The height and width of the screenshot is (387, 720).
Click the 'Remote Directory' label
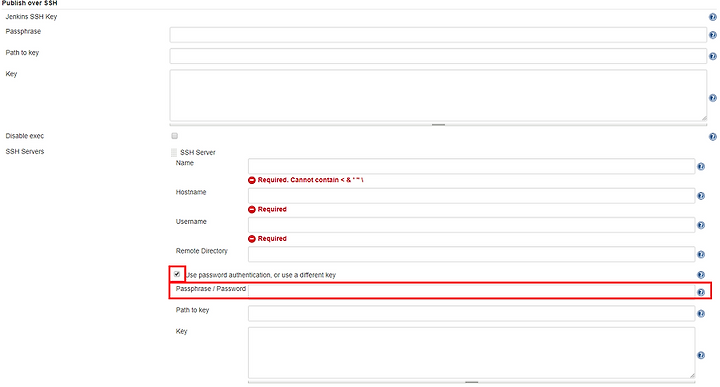pyautogui.click(x=202, y=251)
